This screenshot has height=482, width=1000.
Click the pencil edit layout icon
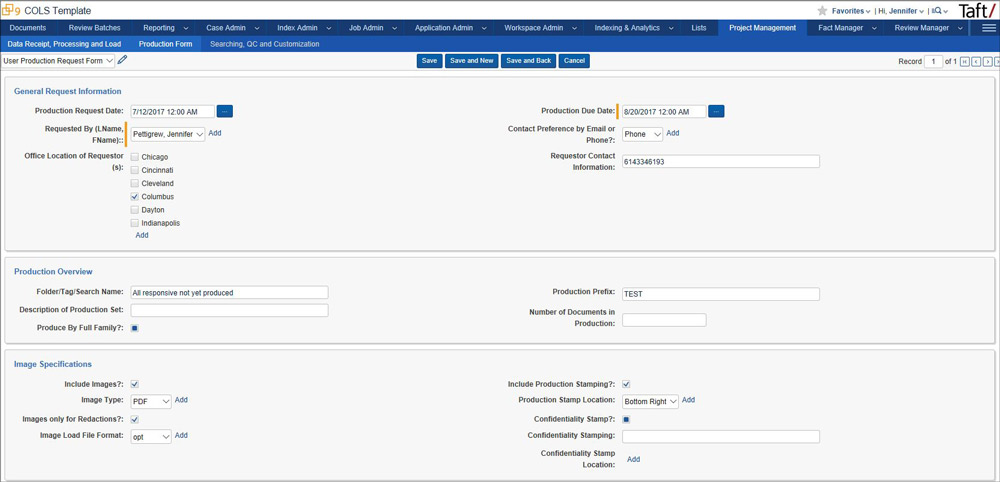[123, 61]
